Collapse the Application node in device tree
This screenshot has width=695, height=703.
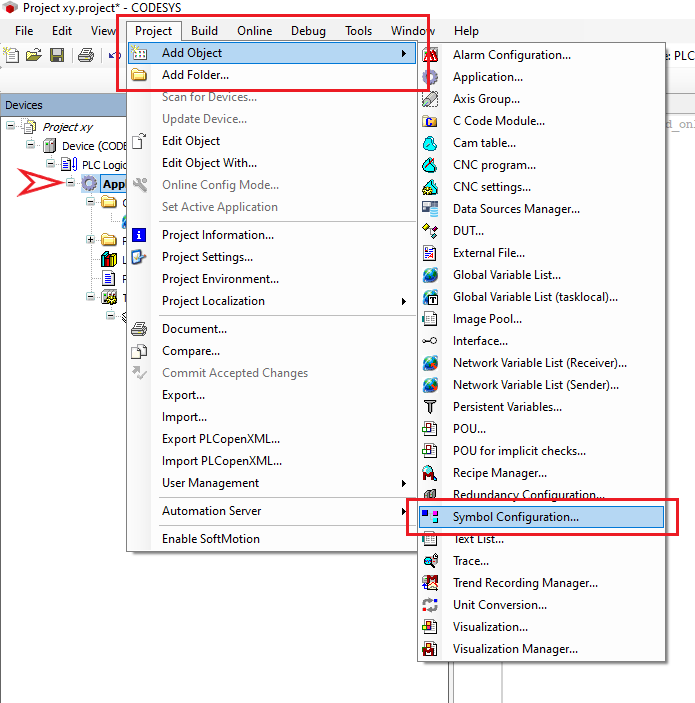(70, 184)
